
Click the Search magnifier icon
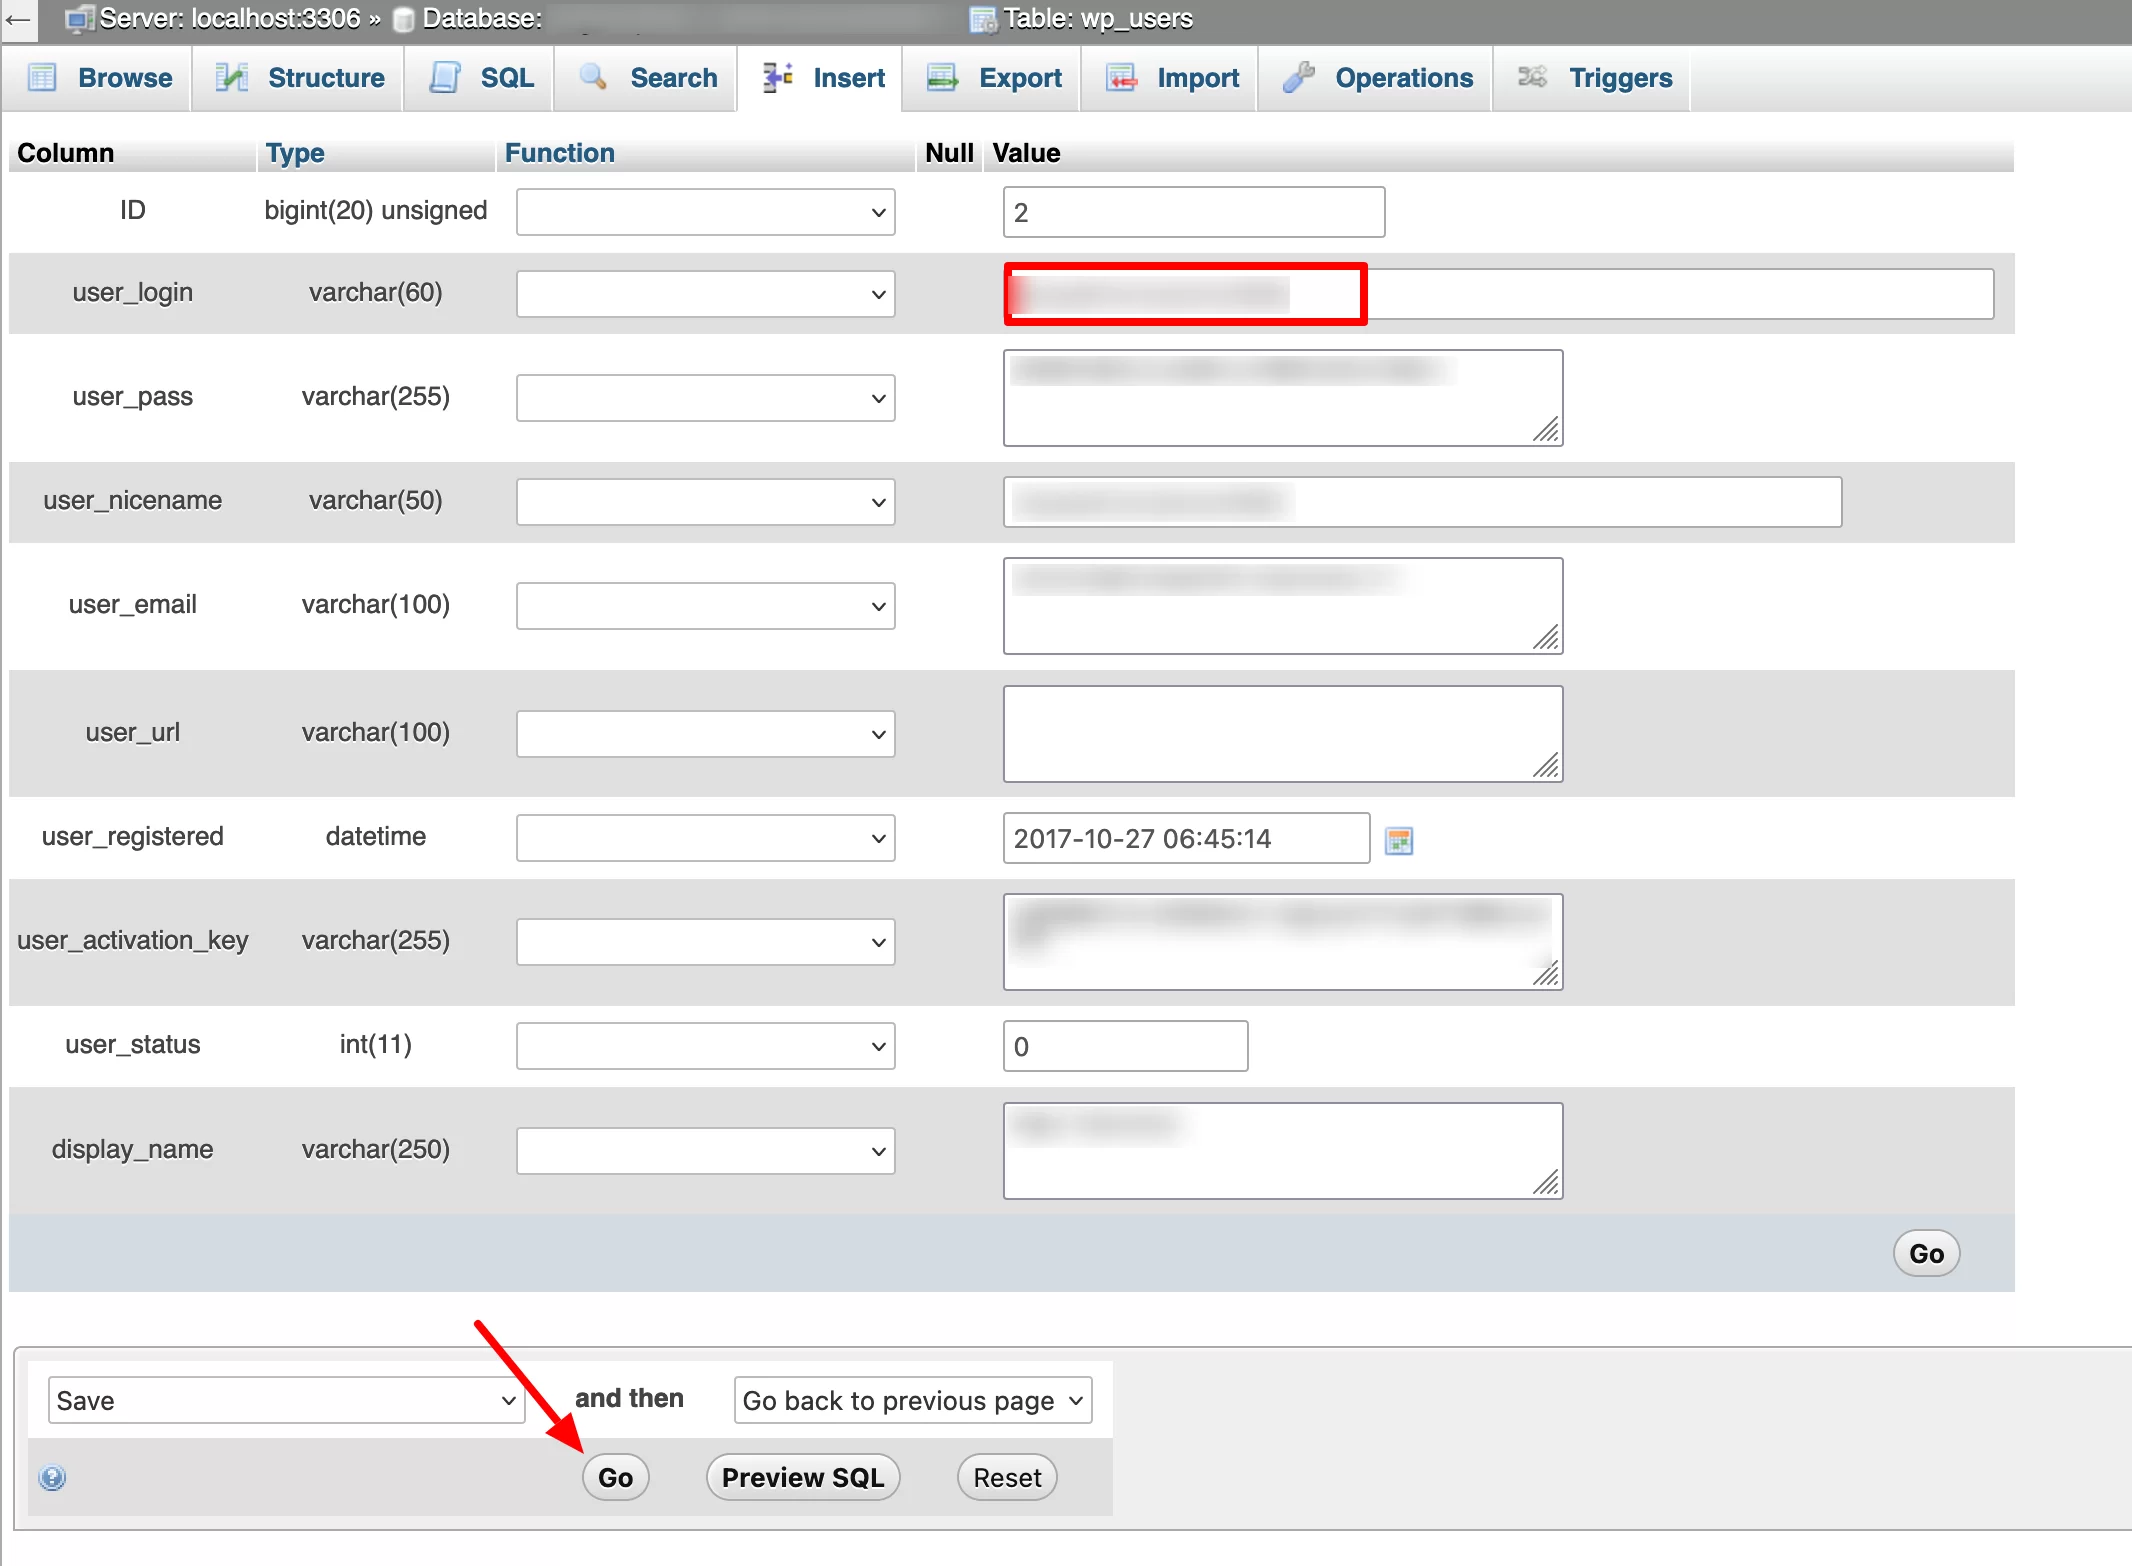pos(594,77)
